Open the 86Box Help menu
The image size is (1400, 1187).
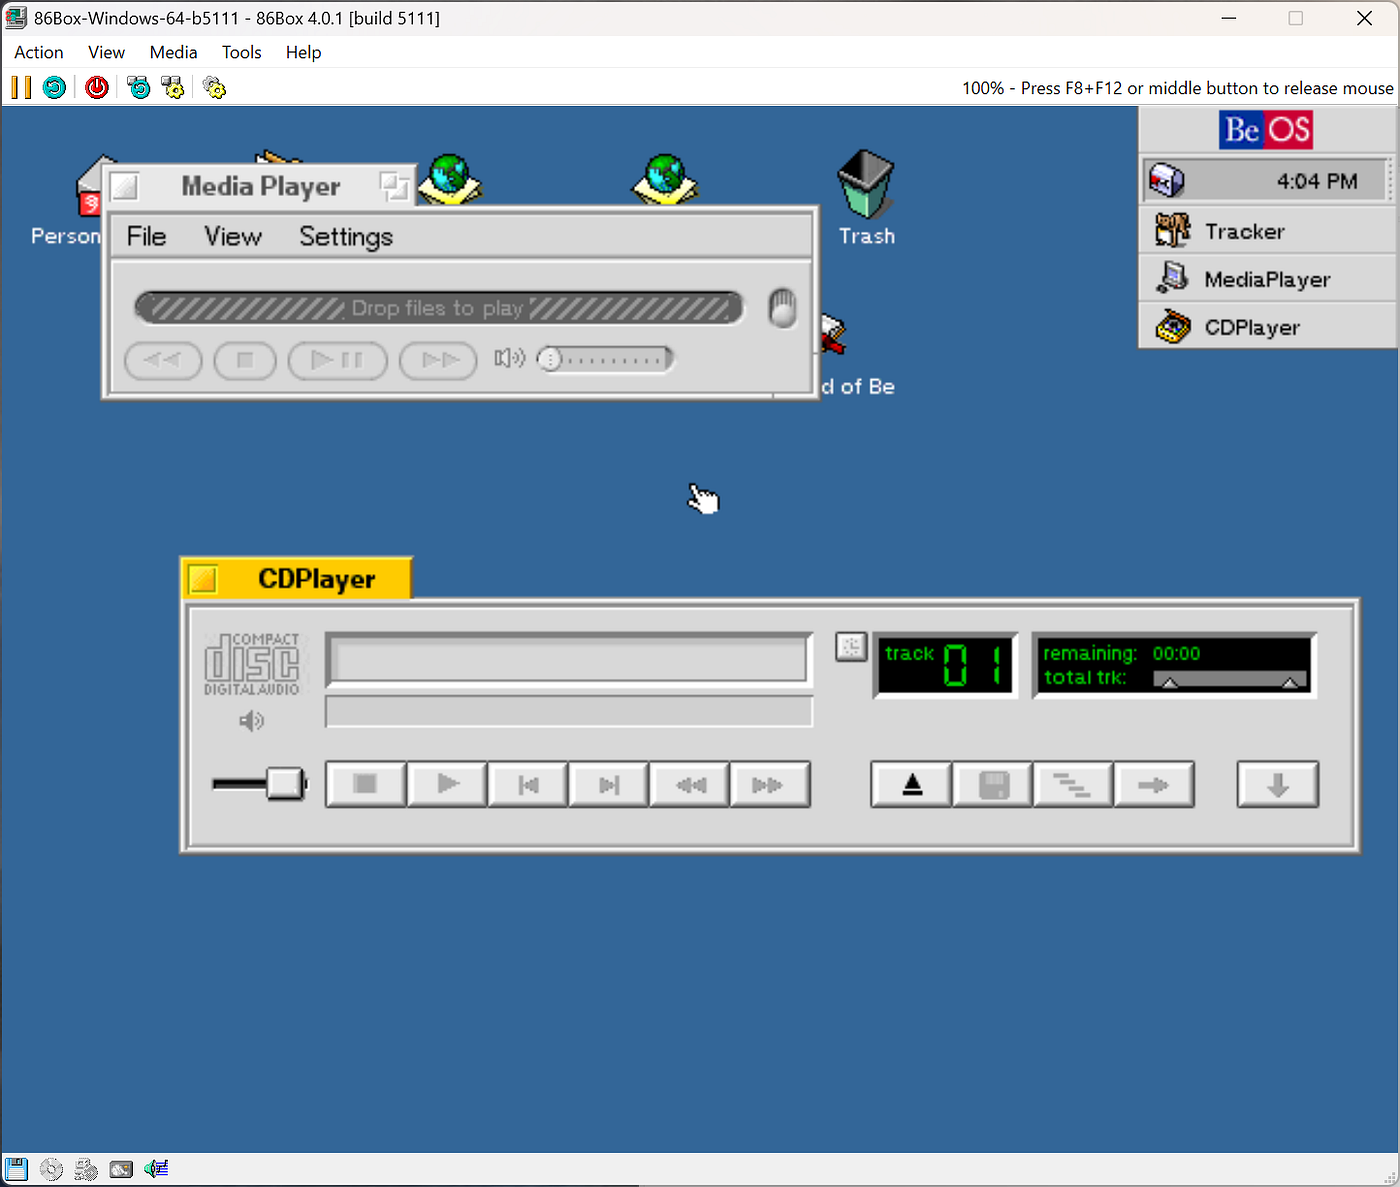[303, 52]
